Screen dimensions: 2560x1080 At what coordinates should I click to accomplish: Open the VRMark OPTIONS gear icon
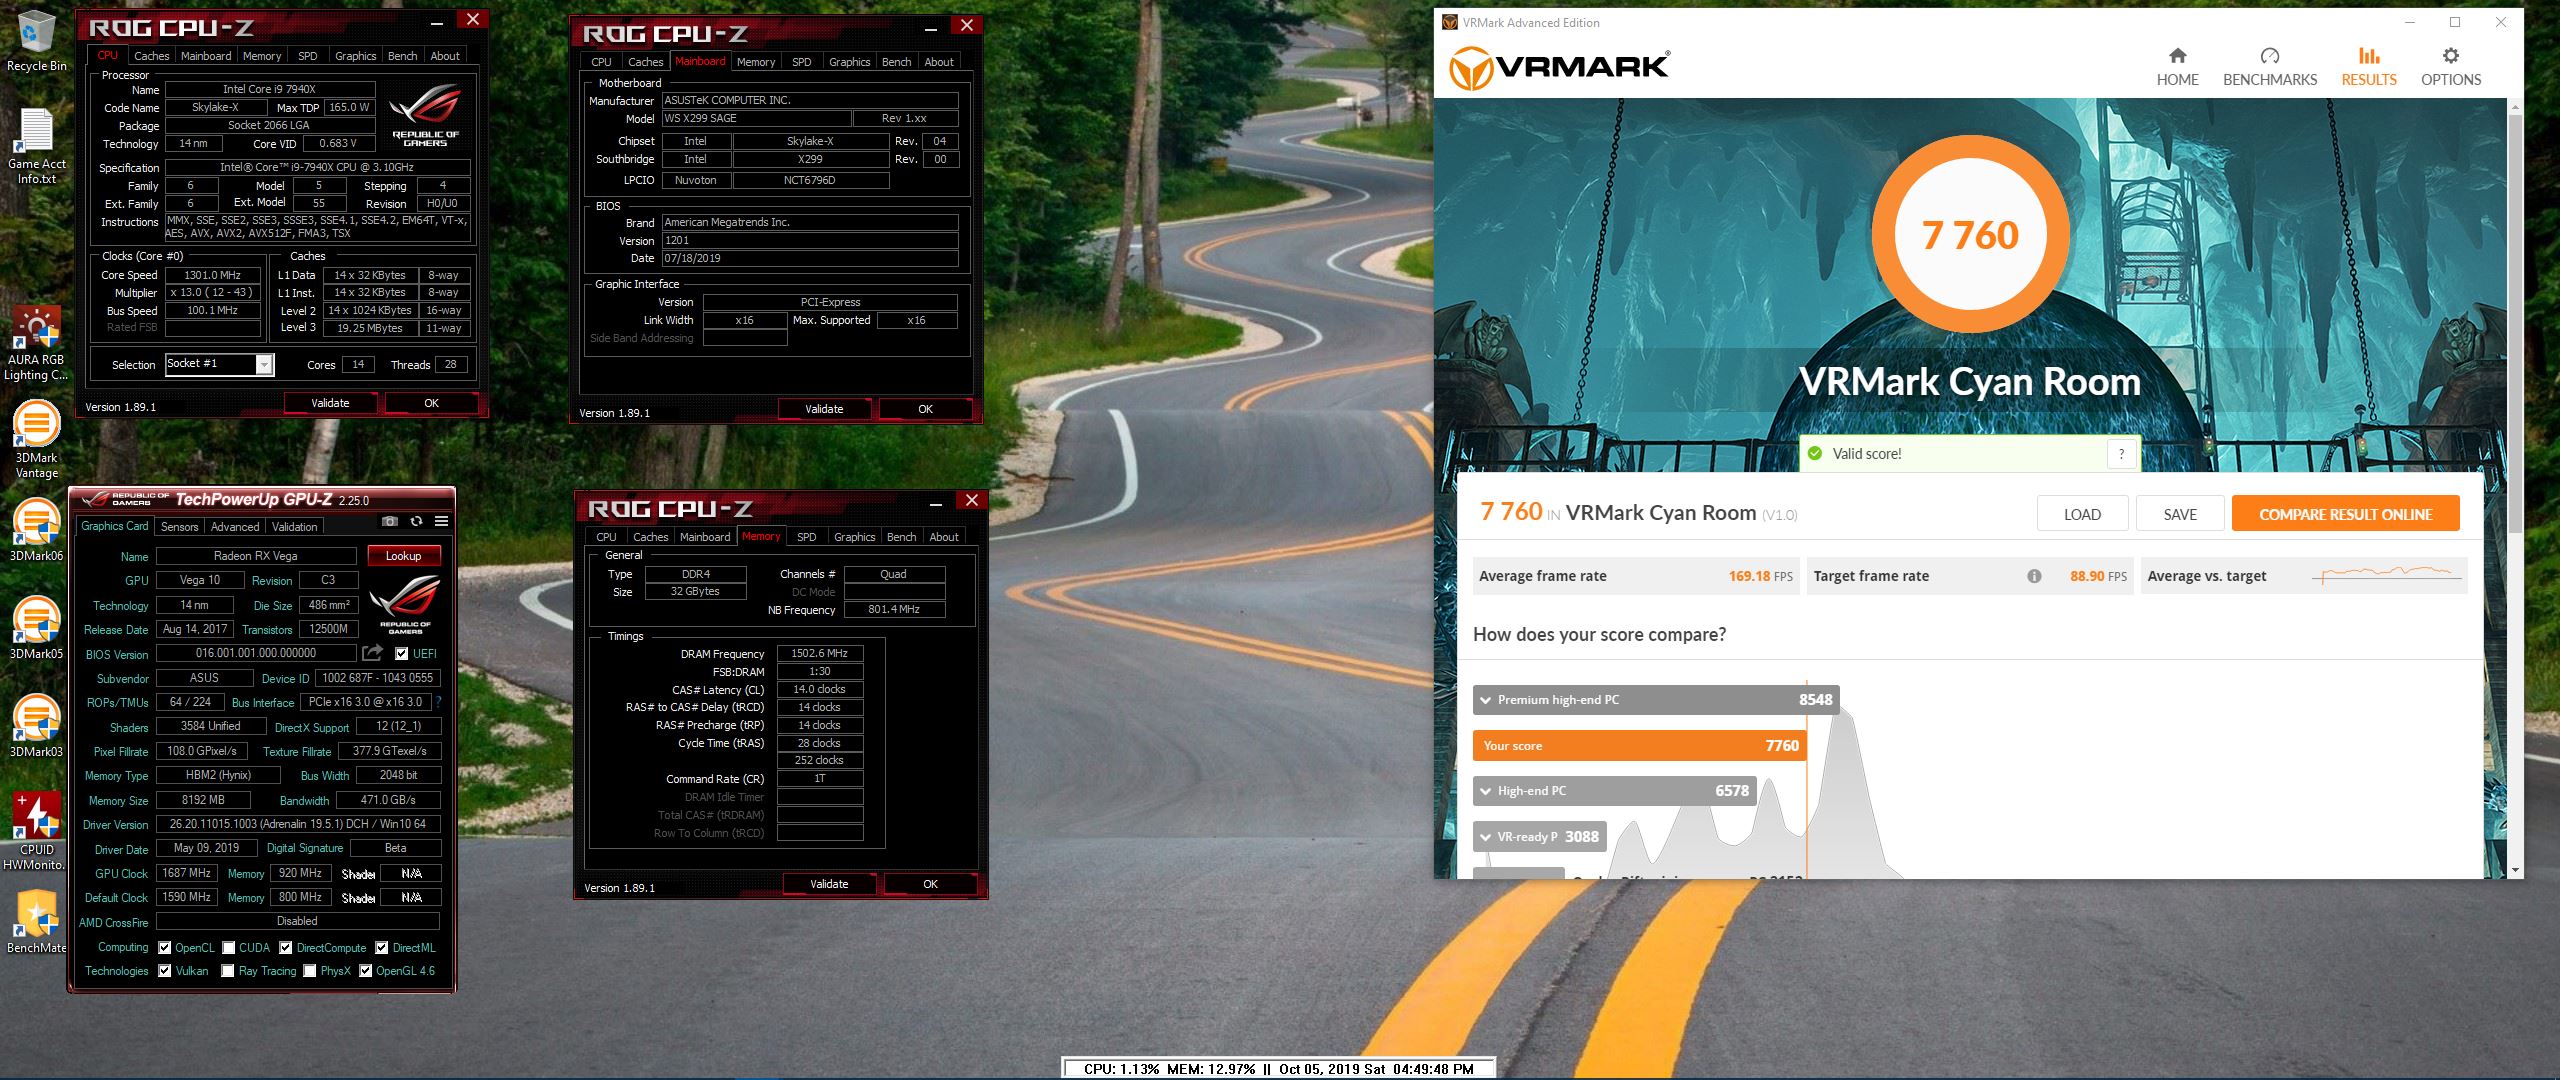click(2450, 56)
